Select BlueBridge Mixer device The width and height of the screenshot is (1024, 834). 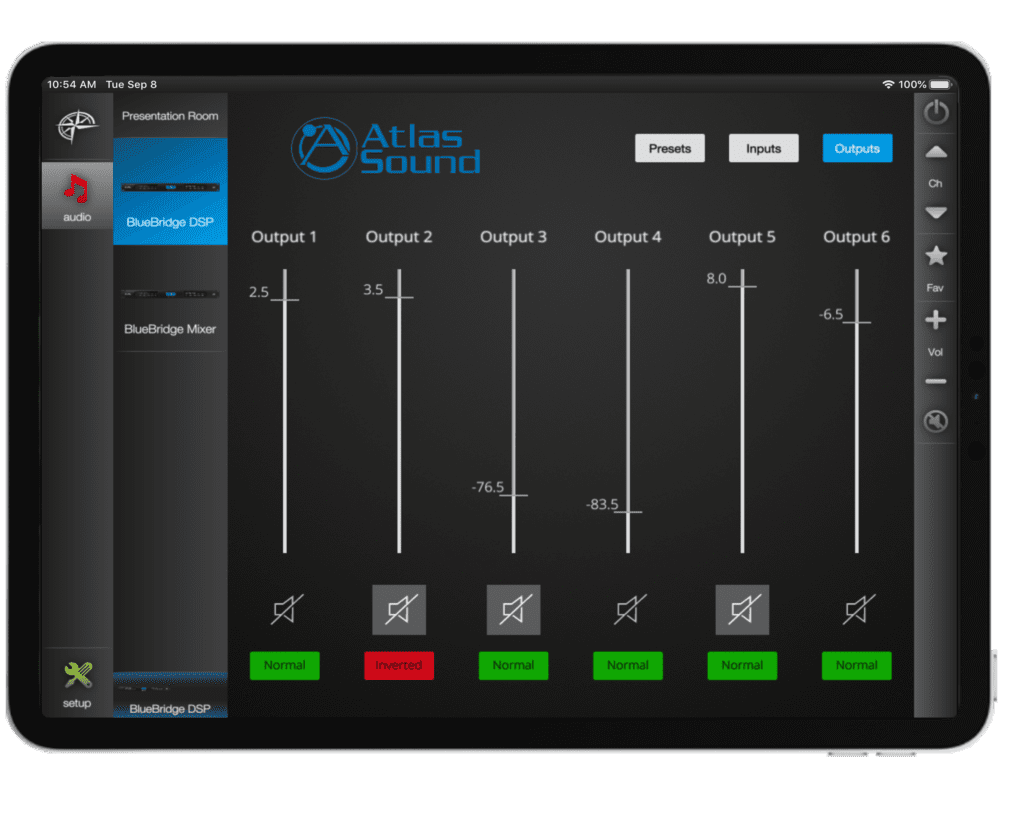coord(170,299)
